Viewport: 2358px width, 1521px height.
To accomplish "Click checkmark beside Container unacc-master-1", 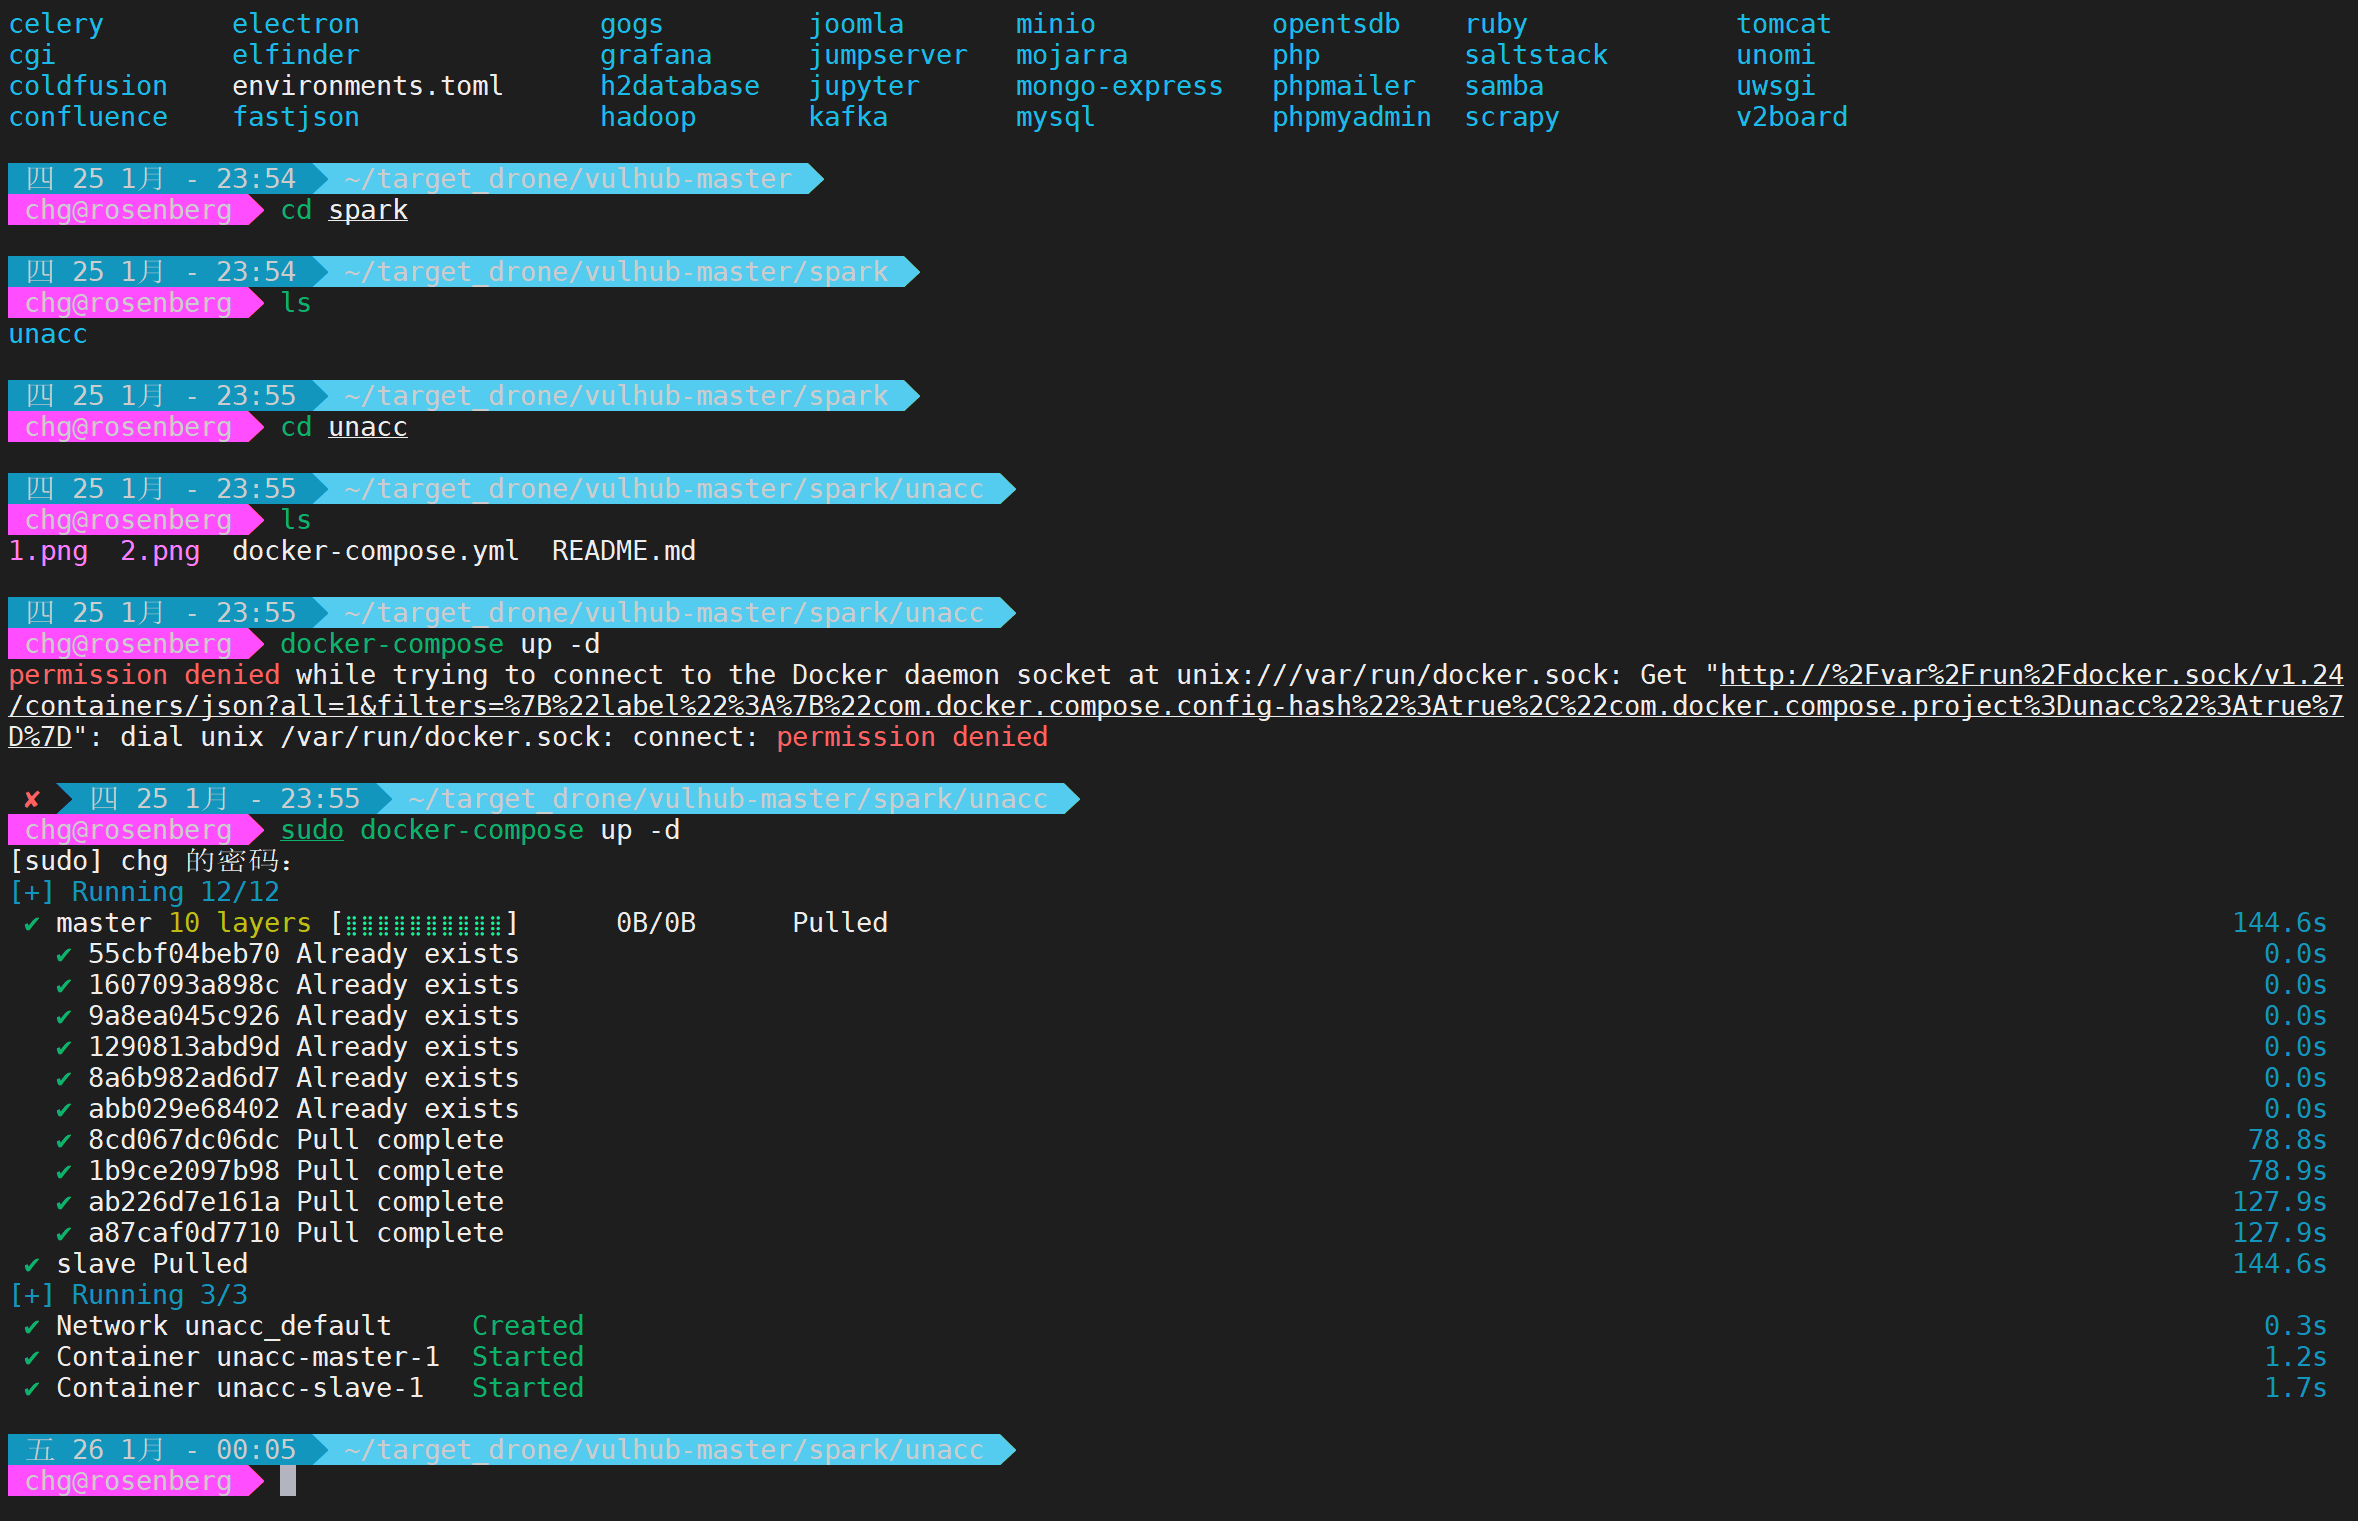I will (32, 1357).
